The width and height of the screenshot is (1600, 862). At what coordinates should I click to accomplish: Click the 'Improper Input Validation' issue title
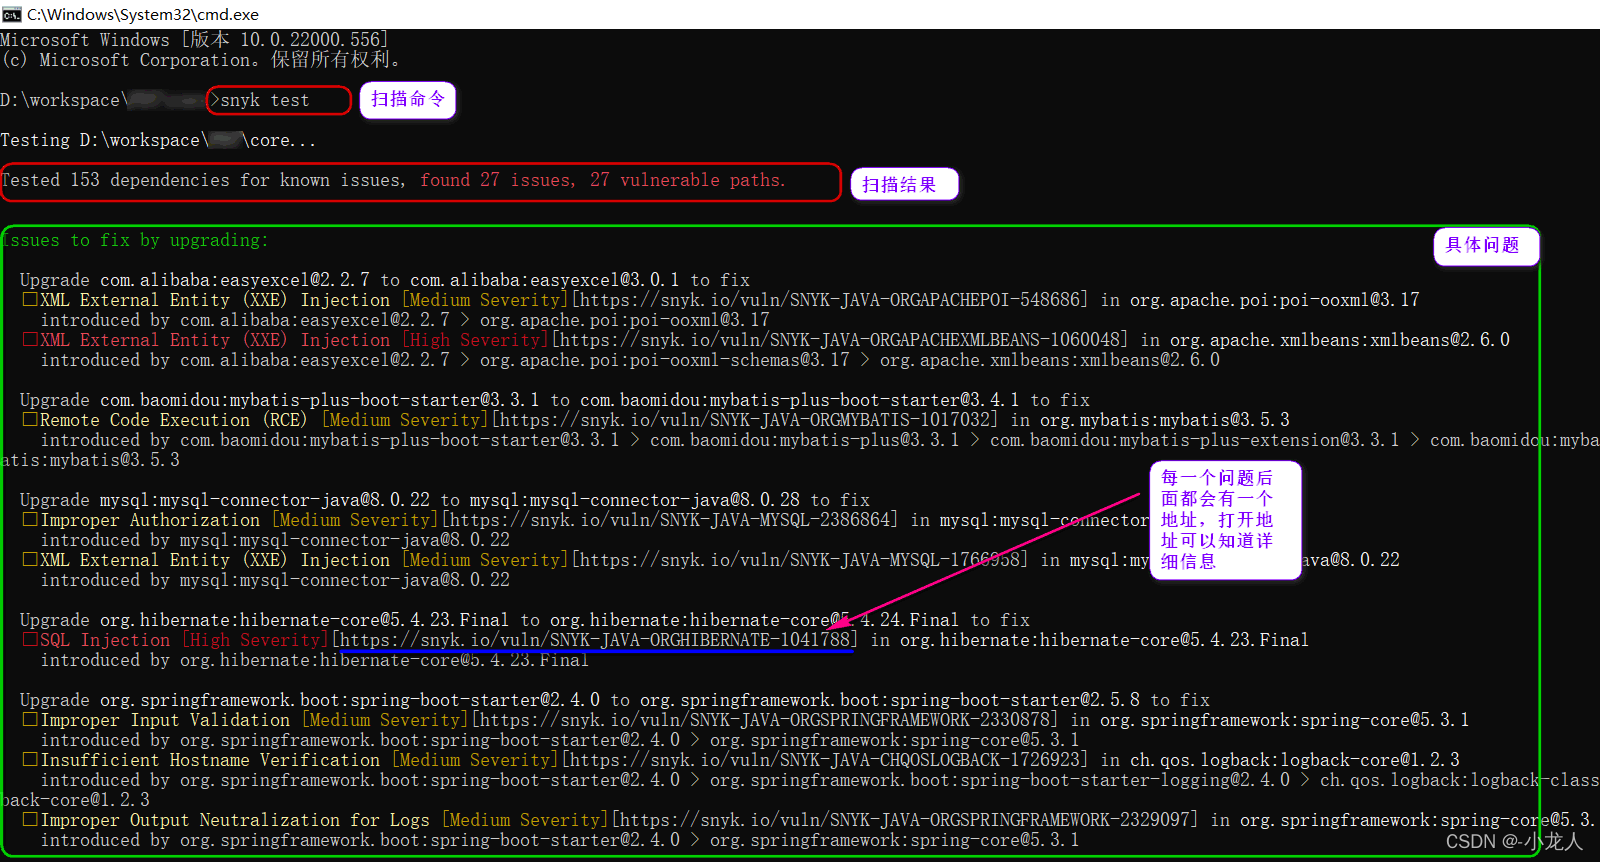(x=165, y=720)
